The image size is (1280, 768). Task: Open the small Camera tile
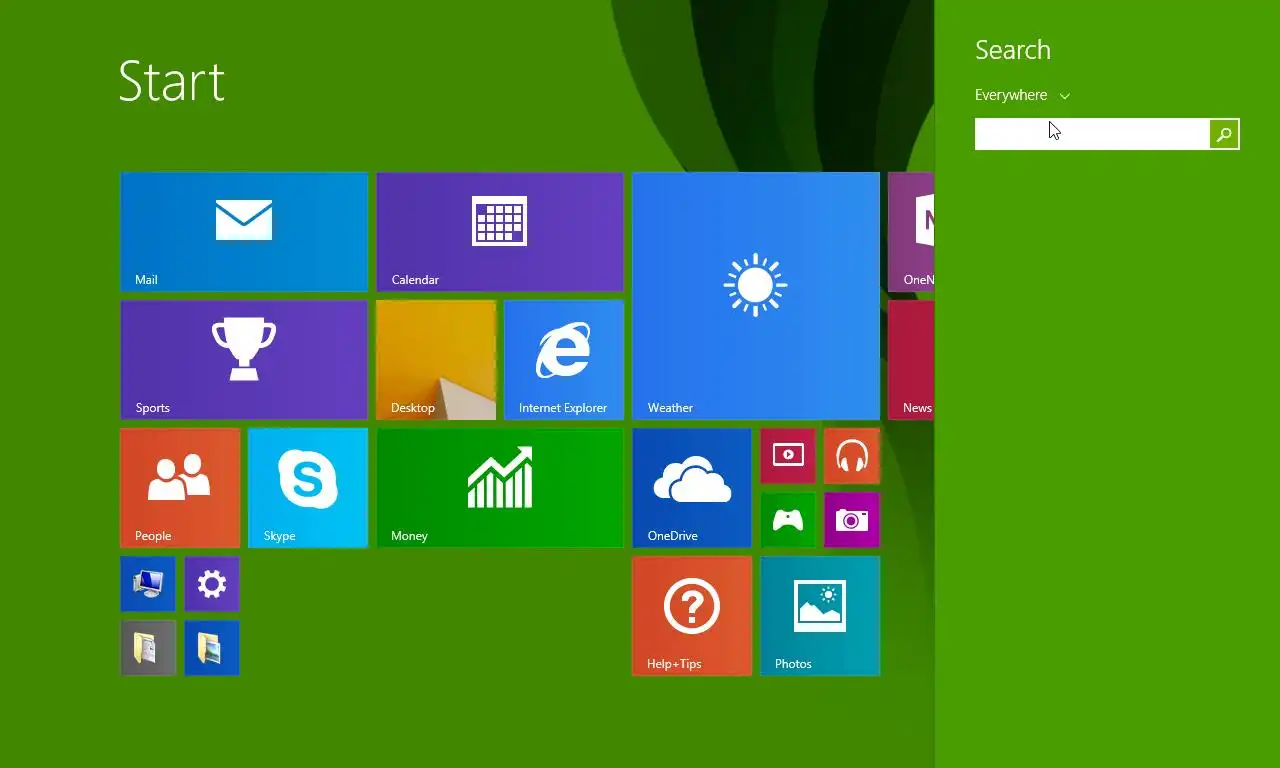coord(852,520)
